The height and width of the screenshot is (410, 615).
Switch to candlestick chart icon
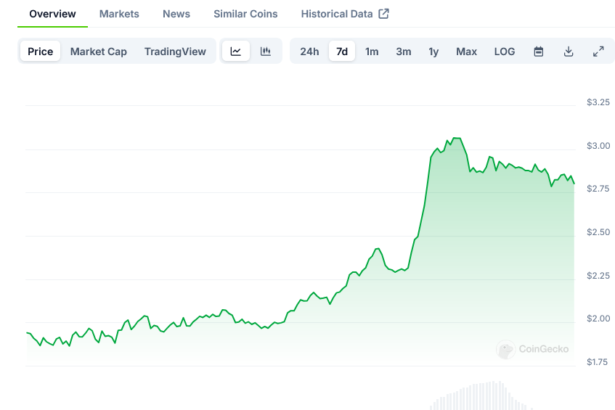point(265,51)
